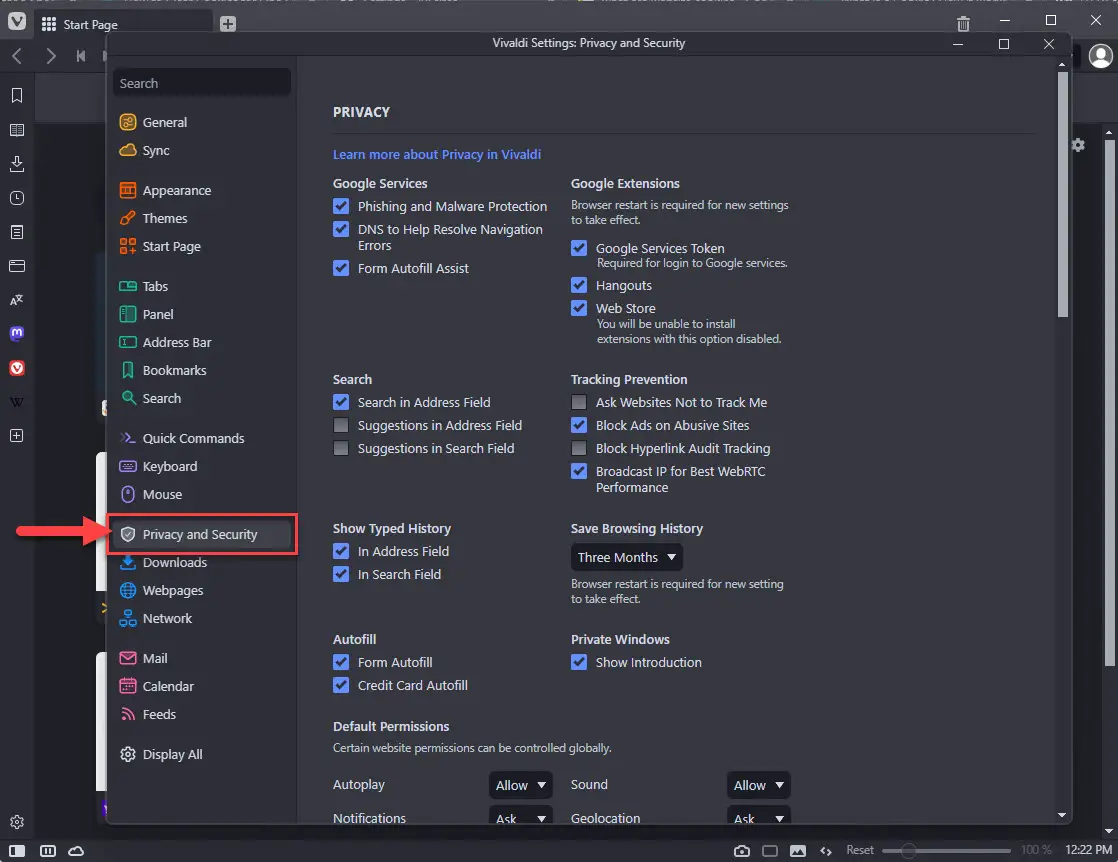The image size is (1118, 862).
Task: Toggle Show Introduction for Private Windows
Action: (x=579, y=662)
